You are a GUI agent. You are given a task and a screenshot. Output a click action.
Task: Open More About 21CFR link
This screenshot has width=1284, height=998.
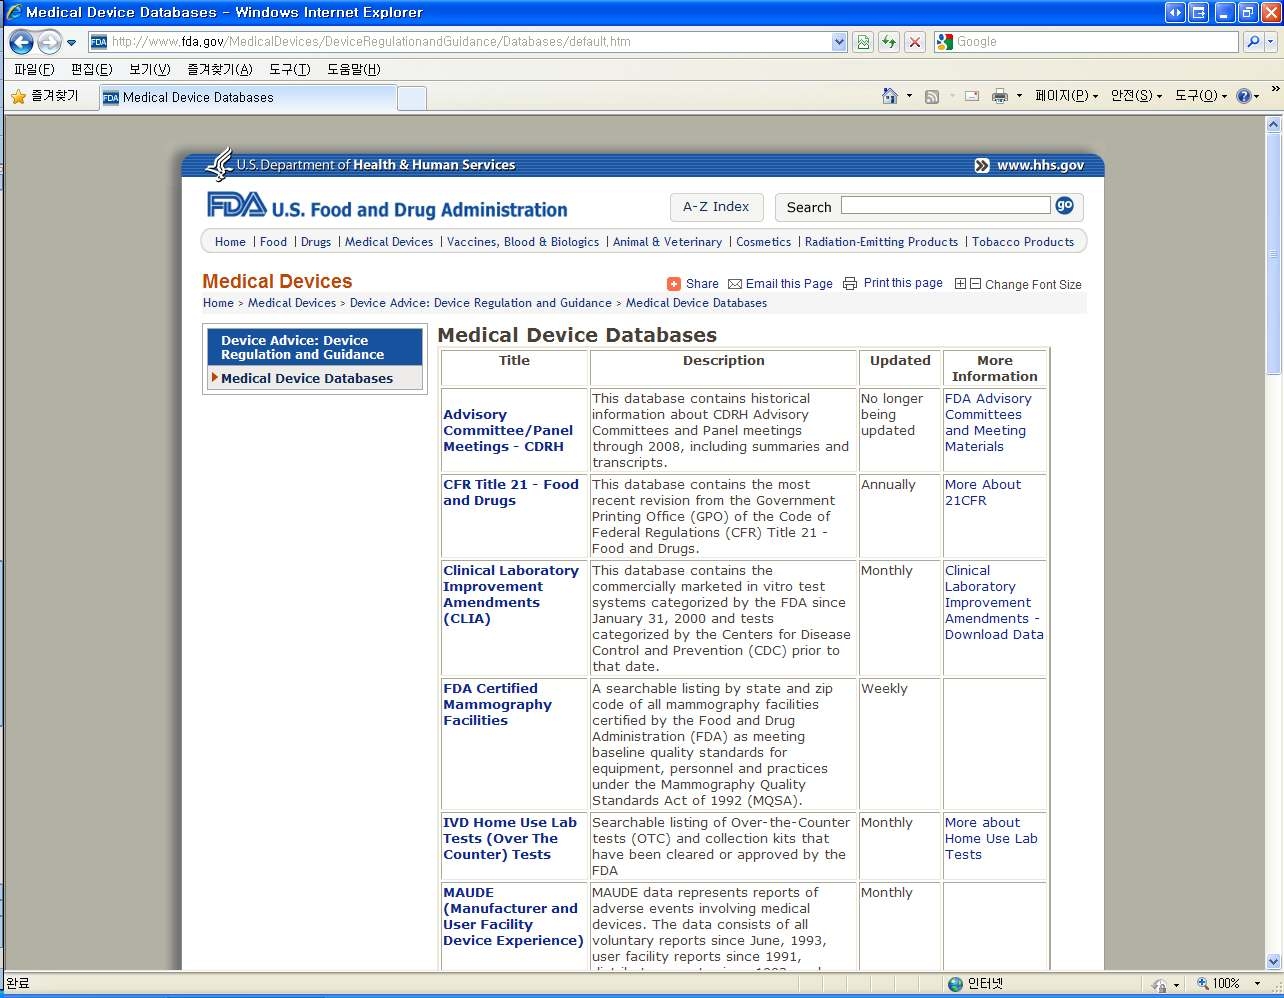point(983,492)
